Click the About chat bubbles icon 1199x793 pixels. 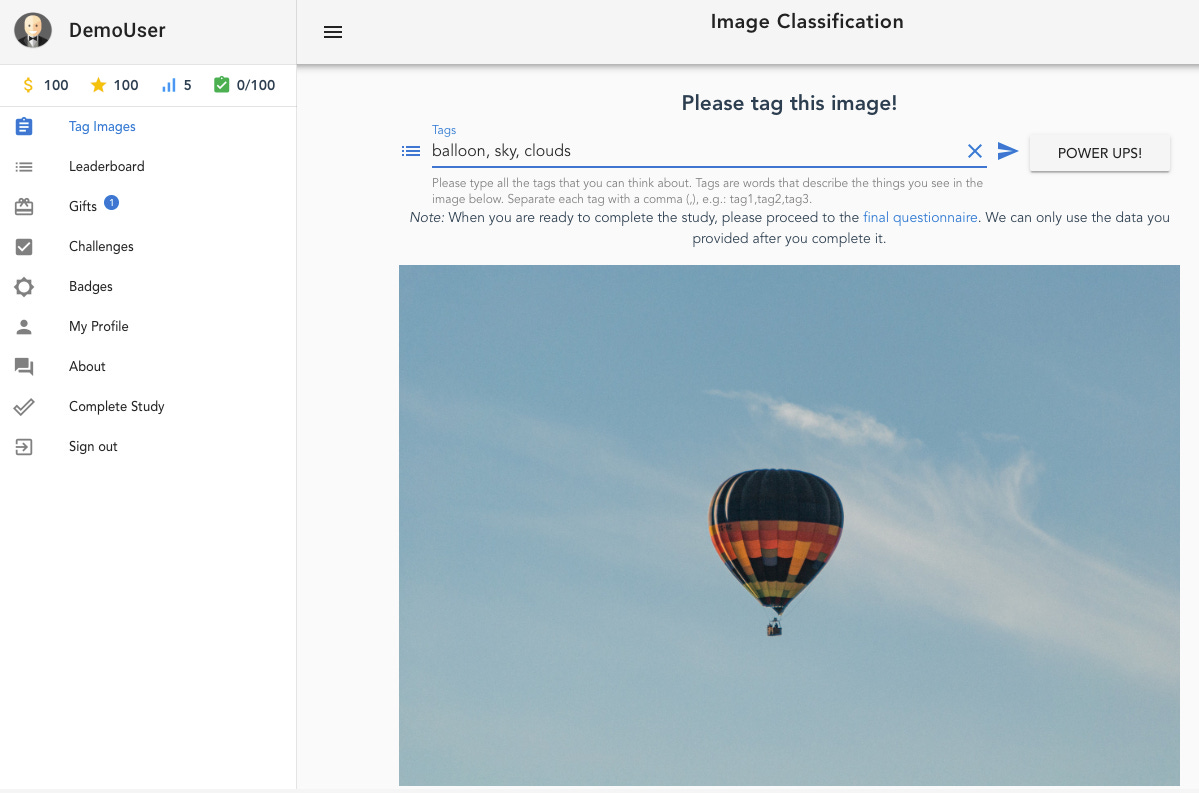[24, 367]
